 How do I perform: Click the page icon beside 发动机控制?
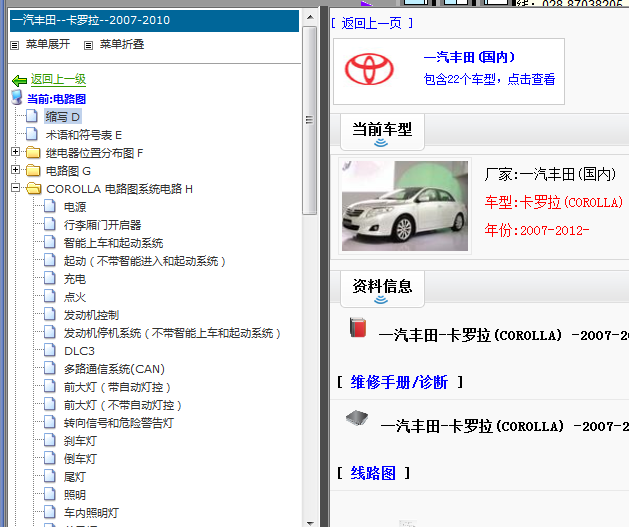coord(50,314)
